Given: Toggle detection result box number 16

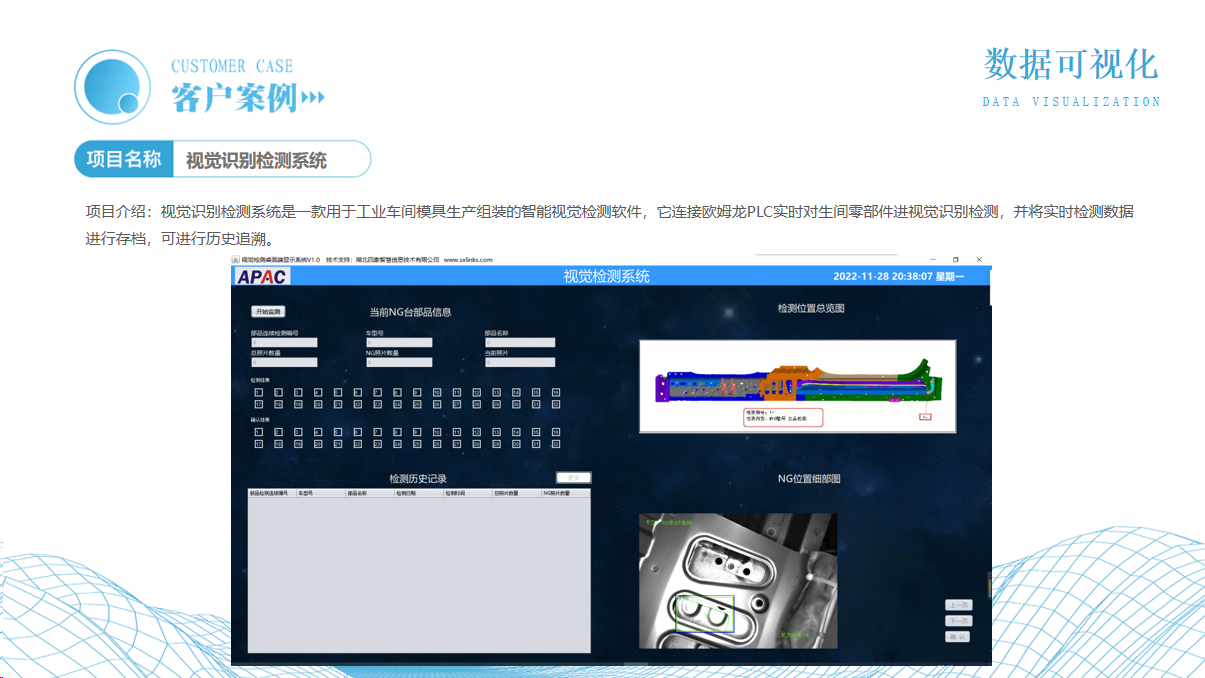Looking at the screenshot, I should (555, 392).
